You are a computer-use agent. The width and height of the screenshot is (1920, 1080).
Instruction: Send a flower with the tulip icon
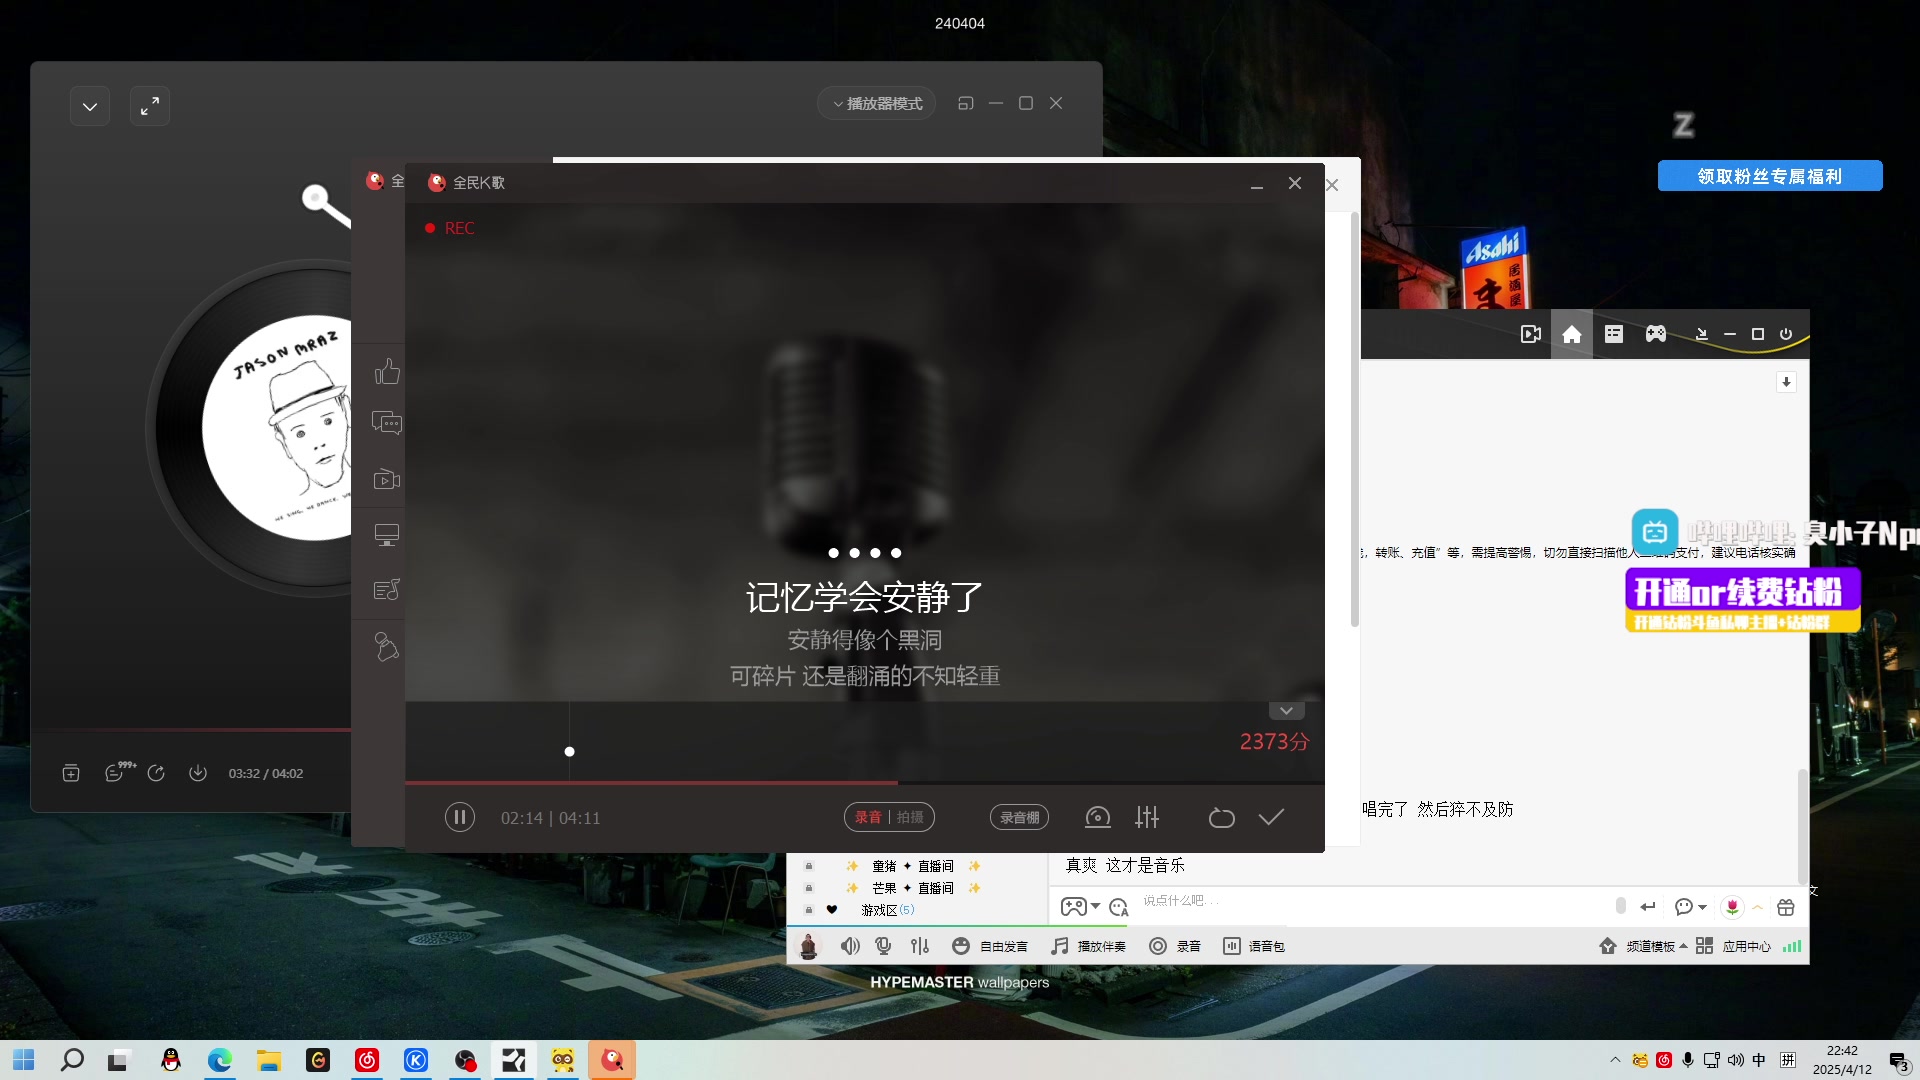tap(1732, 907)
